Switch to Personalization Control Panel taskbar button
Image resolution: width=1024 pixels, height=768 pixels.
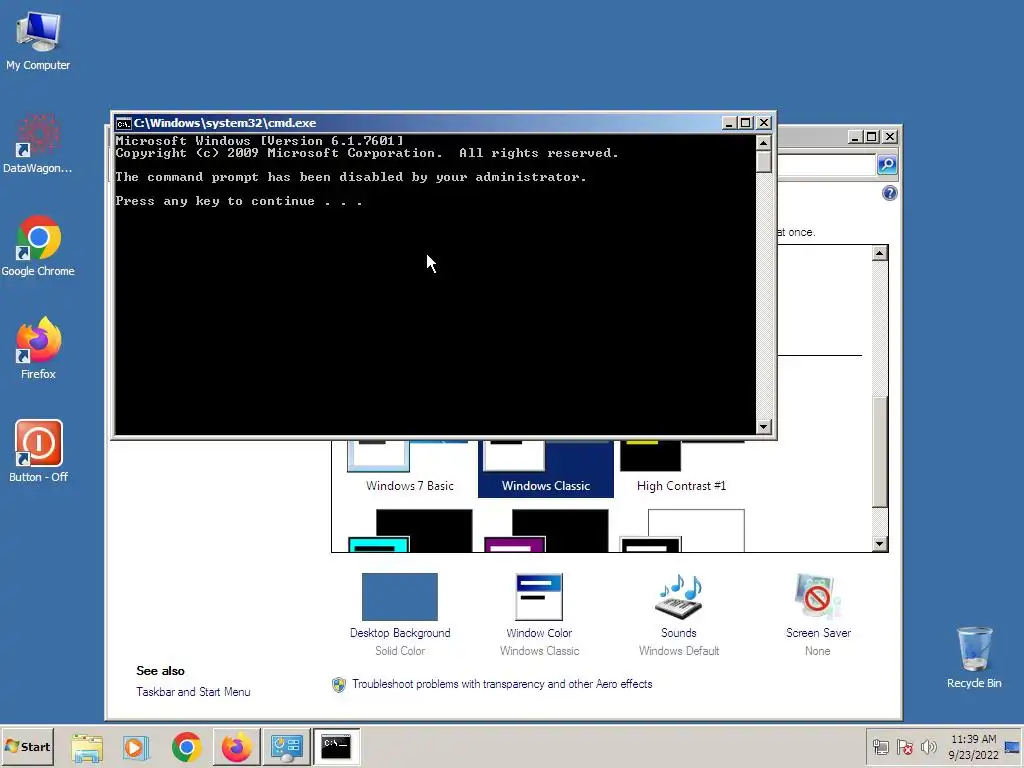coord(286,747)
